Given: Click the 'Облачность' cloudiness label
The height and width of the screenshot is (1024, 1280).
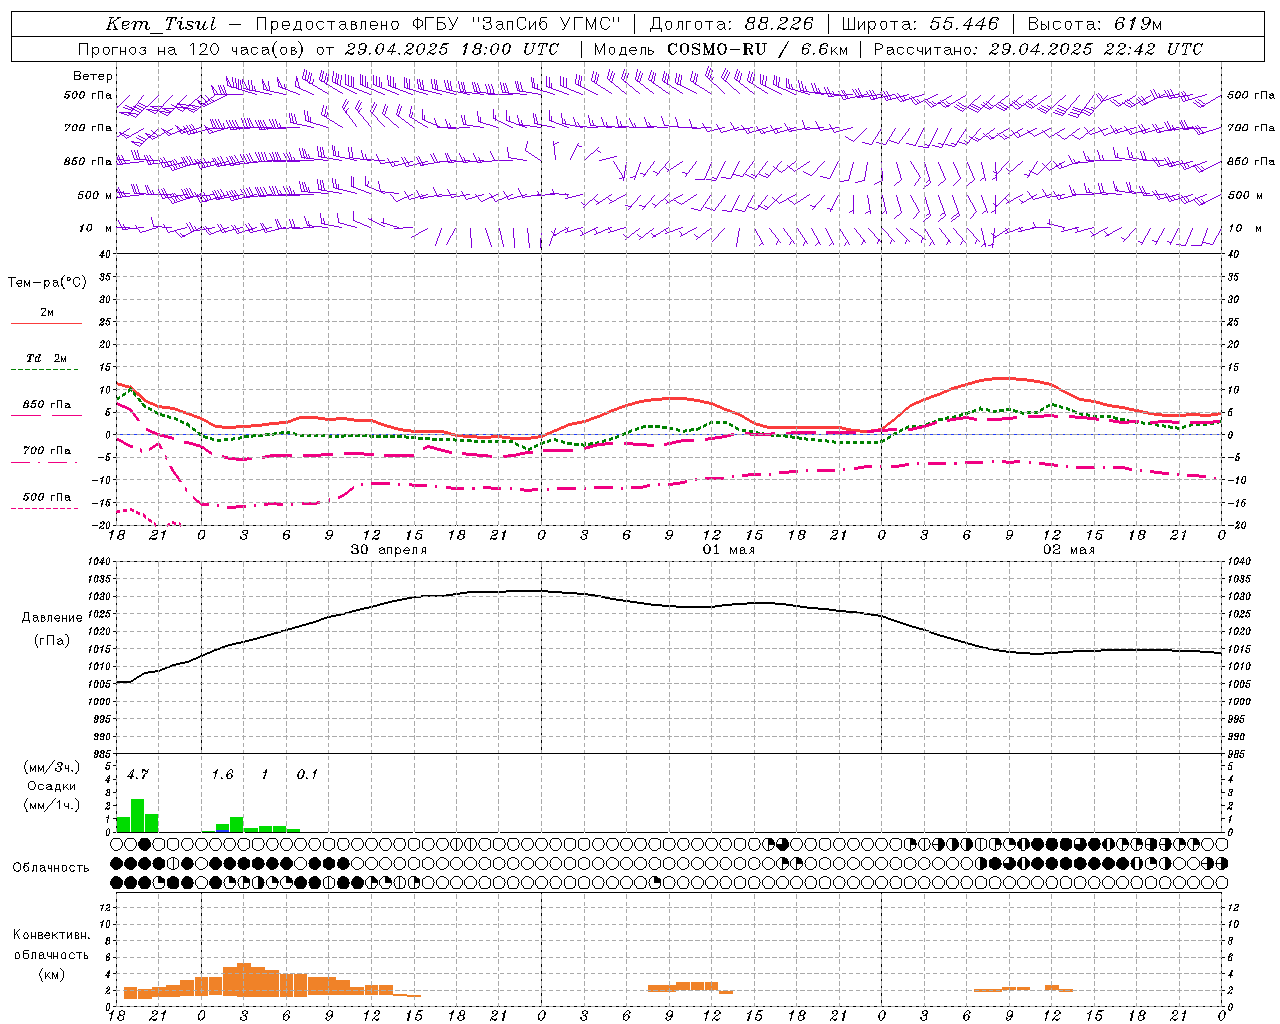Looking at the screenshot, I should pos(51,867).
